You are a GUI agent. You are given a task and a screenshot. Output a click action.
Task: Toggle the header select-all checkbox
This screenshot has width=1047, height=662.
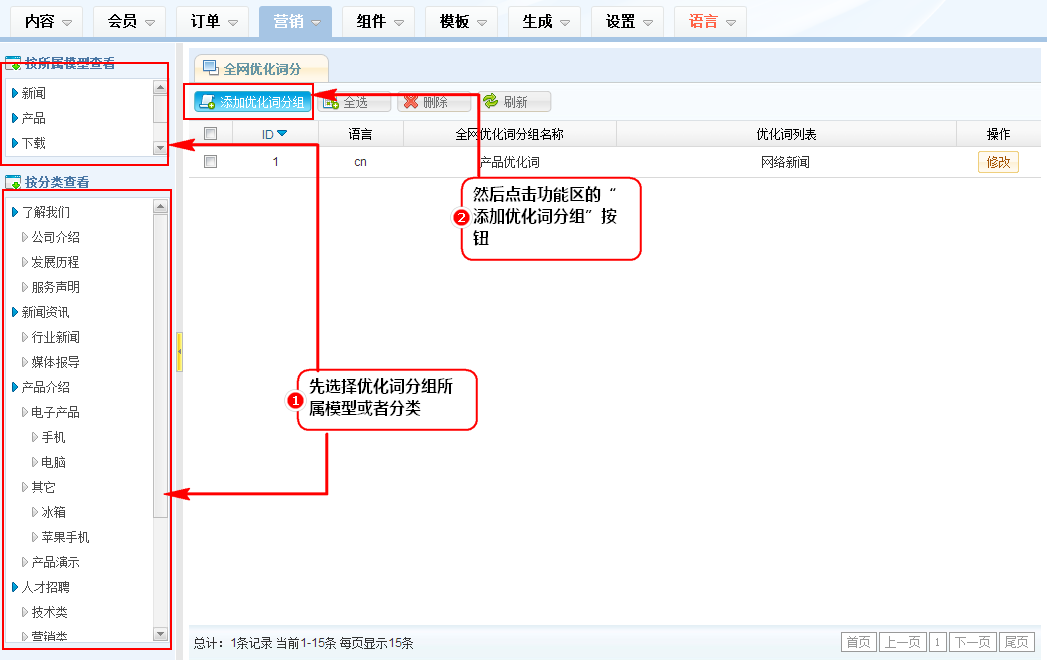(x=210, y=134)
